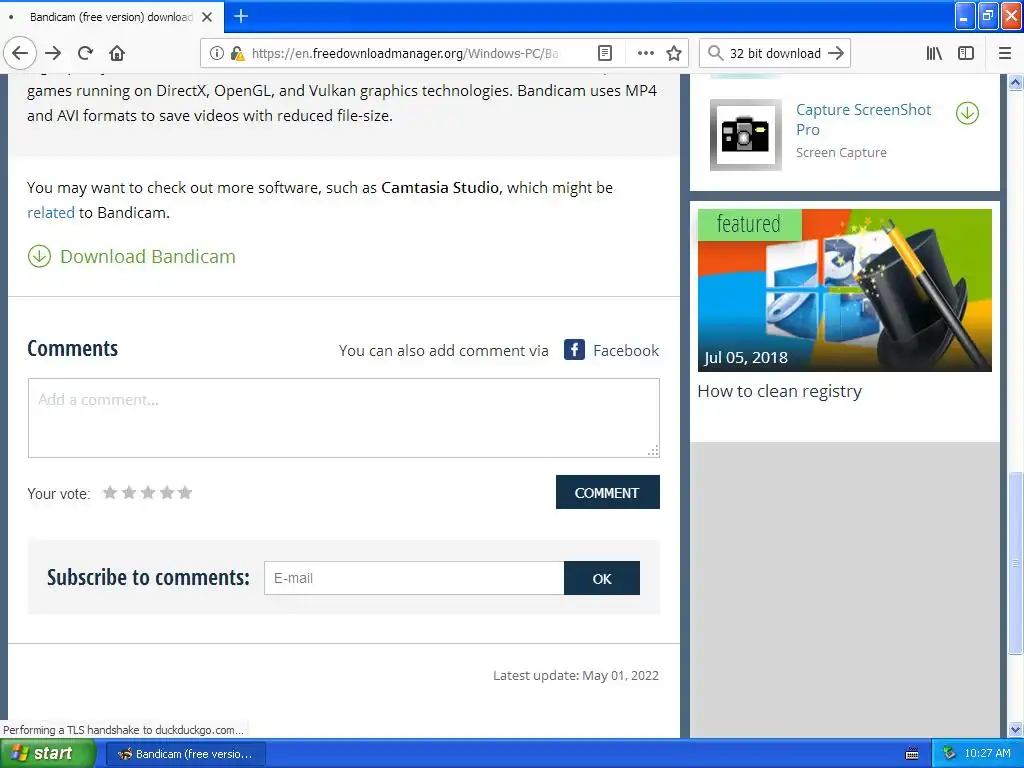Reload the current page
The image size is (1024, 768).
[85, 54]
